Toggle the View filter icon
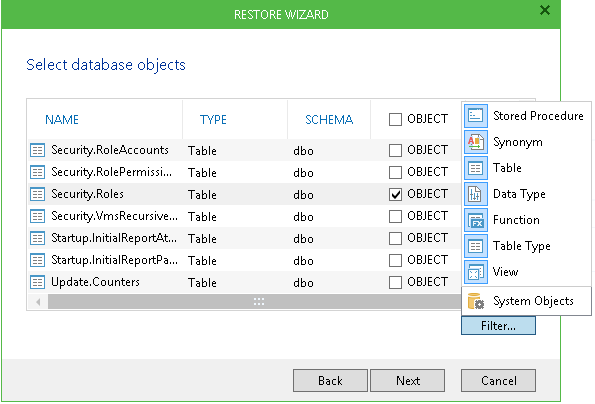 tap(475, 272)
